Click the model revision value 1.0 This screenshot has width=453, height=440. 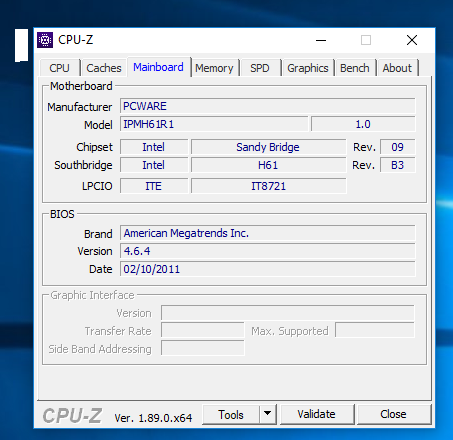pyautogui.click(x=363, y=124)
